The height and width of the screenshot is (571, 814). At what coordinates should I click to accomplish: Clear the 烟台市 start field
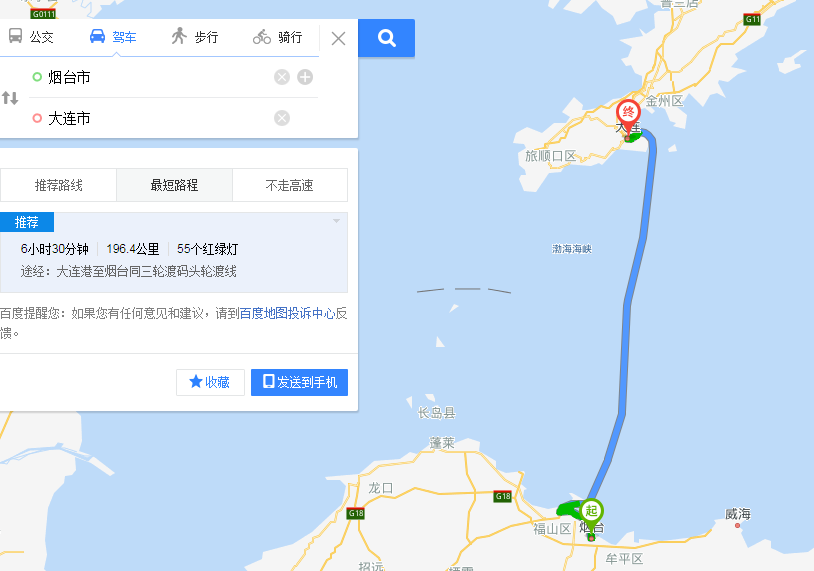[x=282, y=77]
